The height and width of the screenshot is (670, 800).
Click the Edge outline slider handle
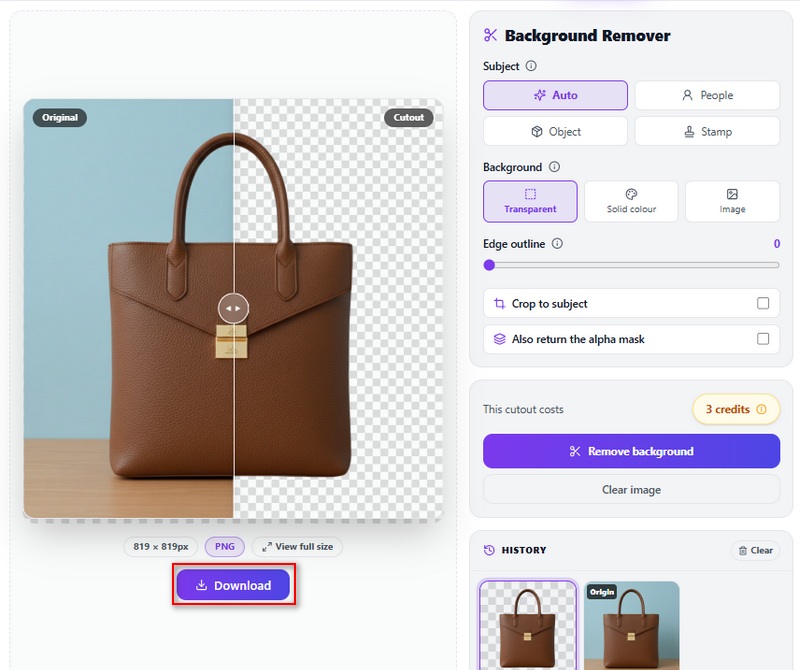coord(489,265)
